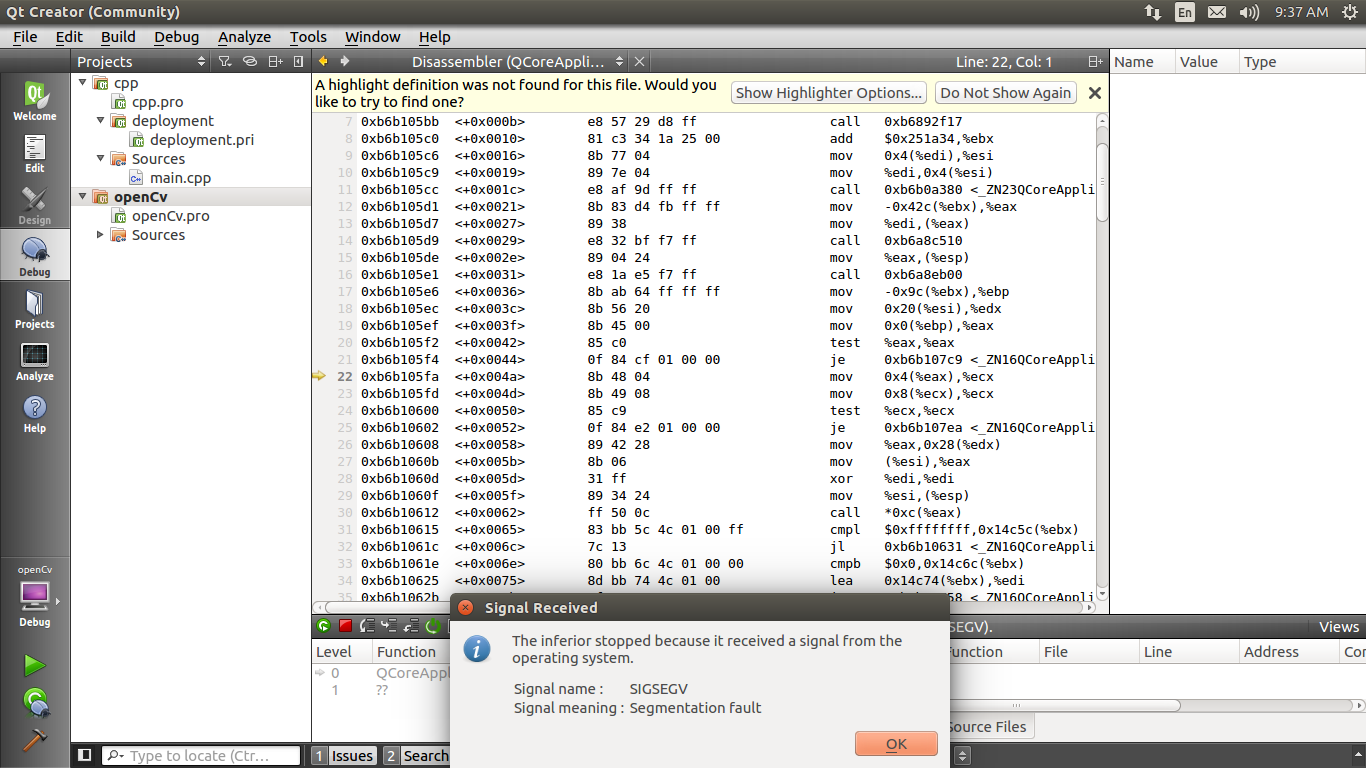Open the Build menu
Viewport: 1366px width, 768px height.
tap(118, 37)
